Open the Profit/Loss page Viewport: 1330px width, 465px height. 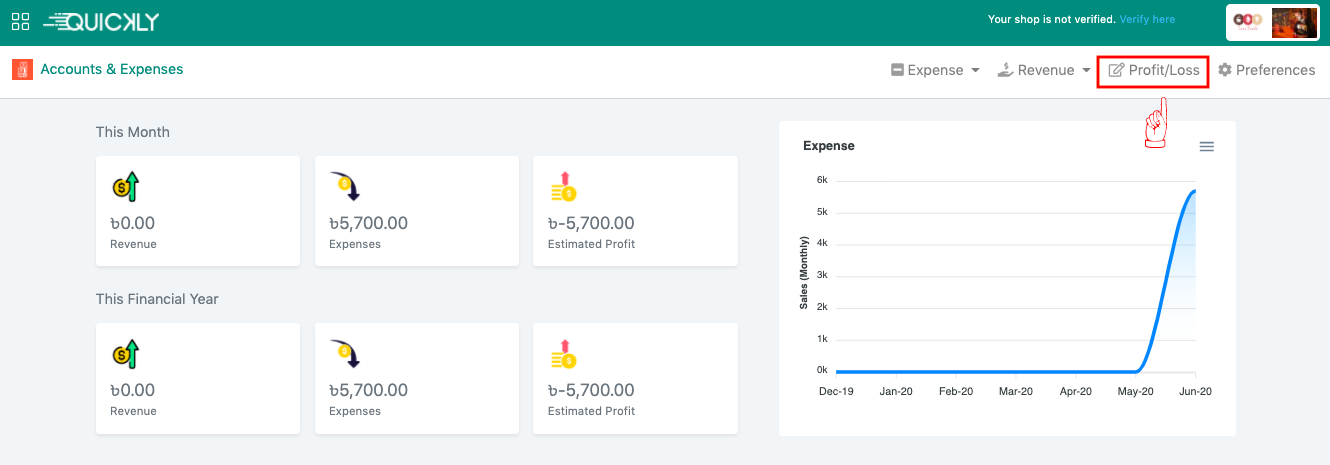pos(1153,70)
